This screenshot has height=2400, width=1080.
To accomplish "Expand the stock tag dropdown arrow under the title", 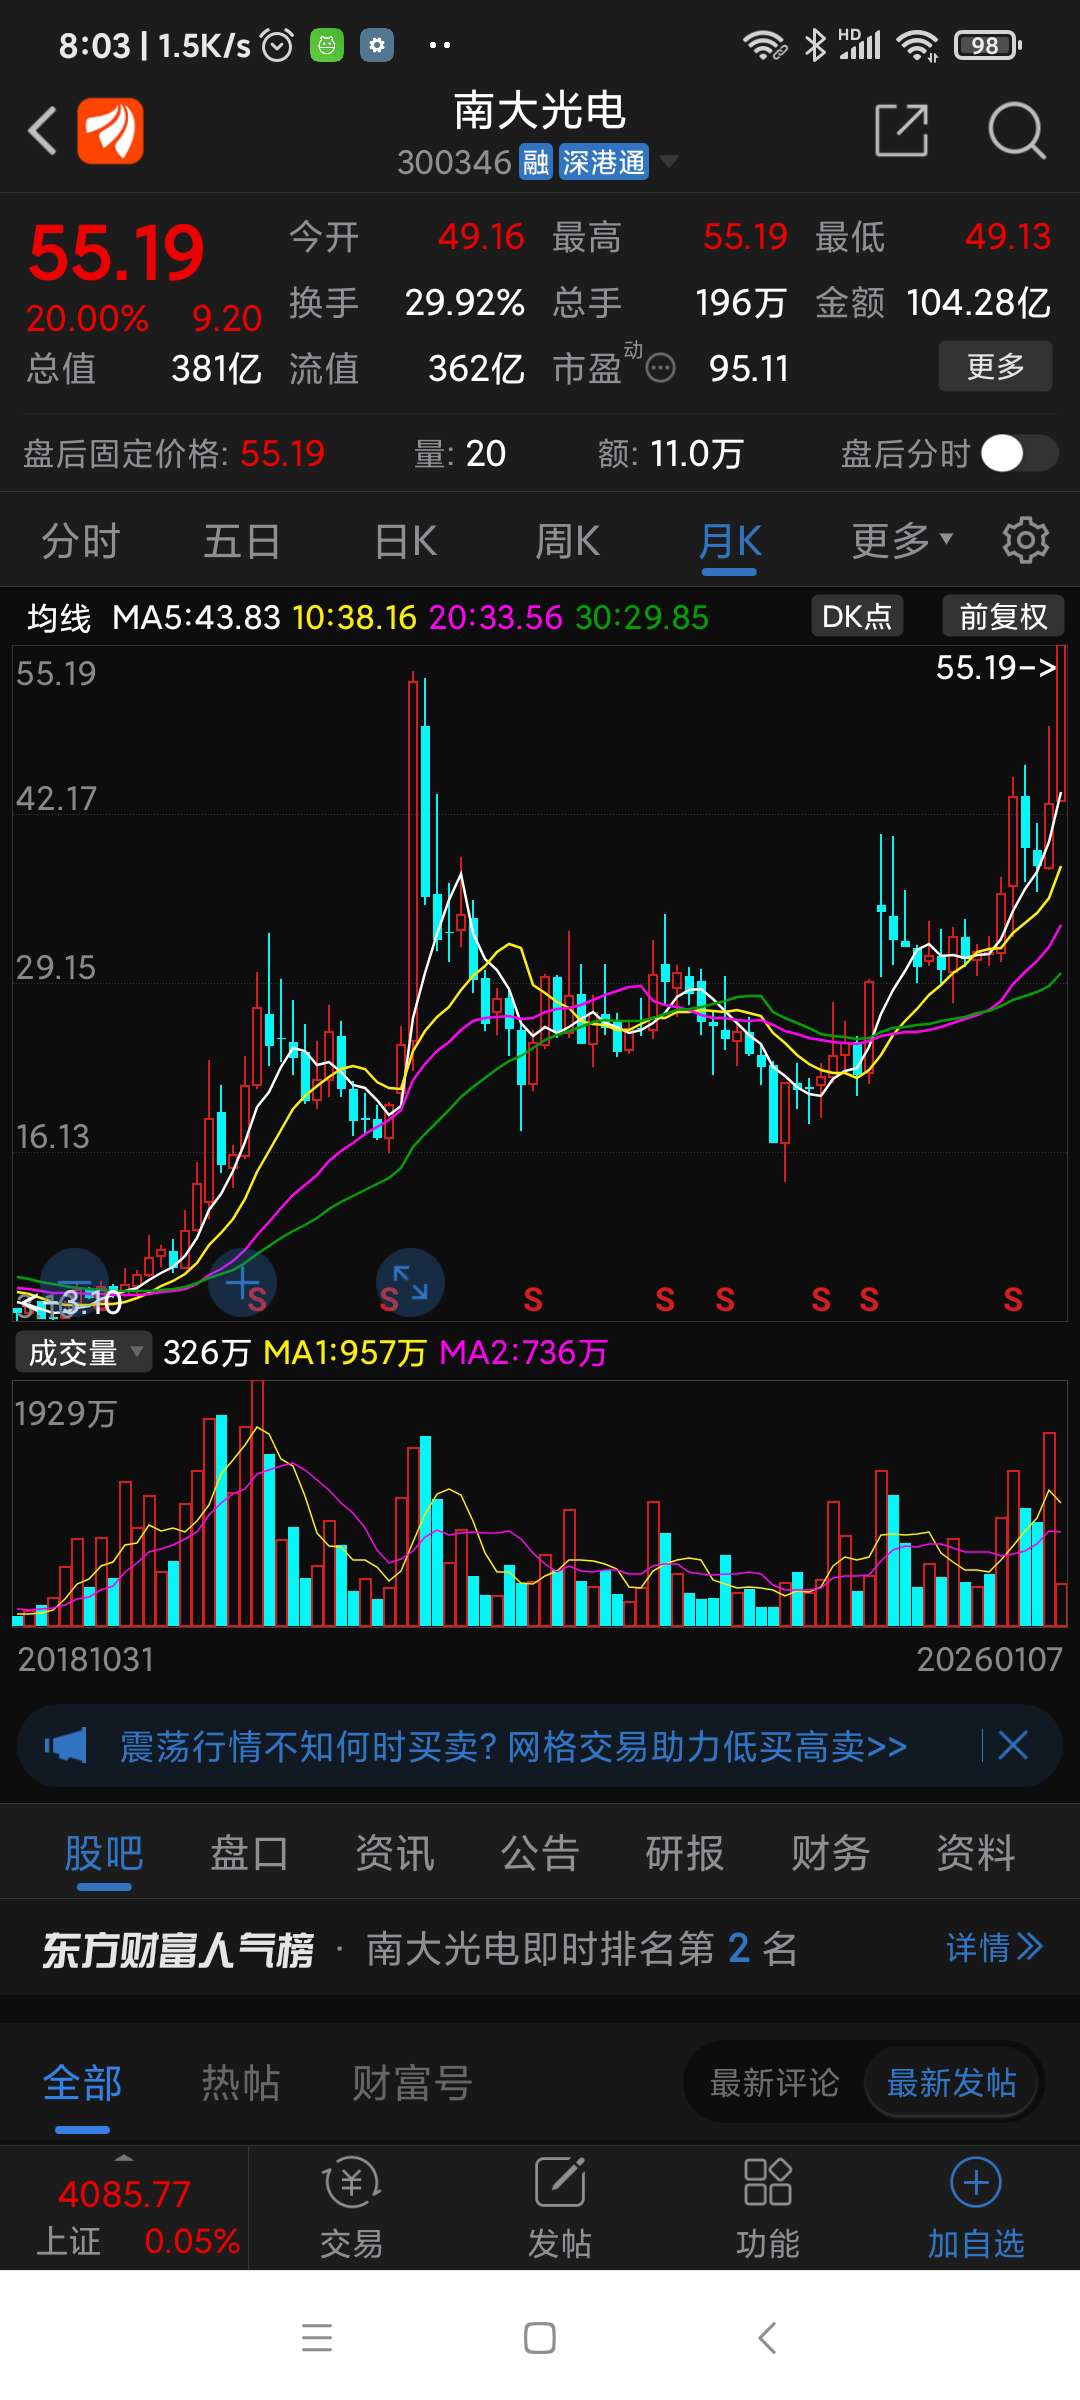I will point(669,161).
